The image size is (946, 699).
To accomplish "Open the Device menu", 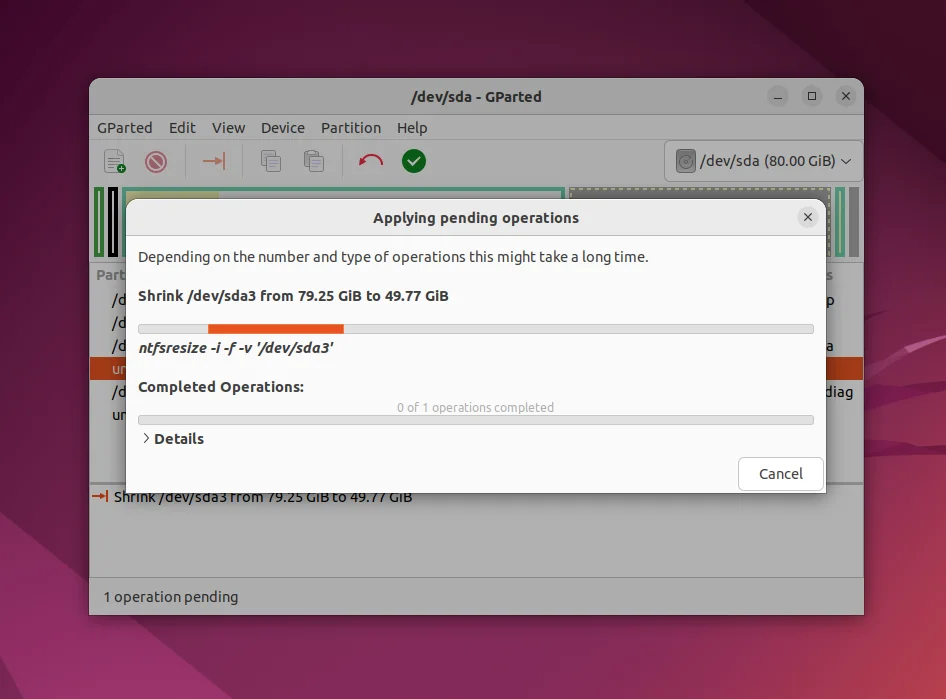I will pos(283,128).
